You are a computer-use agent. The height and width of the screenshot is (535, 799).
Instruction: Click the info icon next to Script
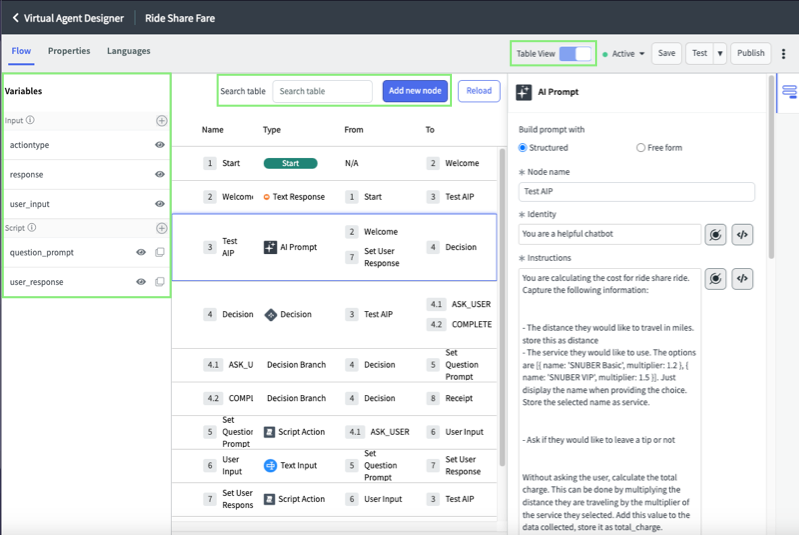pos(32,228)
